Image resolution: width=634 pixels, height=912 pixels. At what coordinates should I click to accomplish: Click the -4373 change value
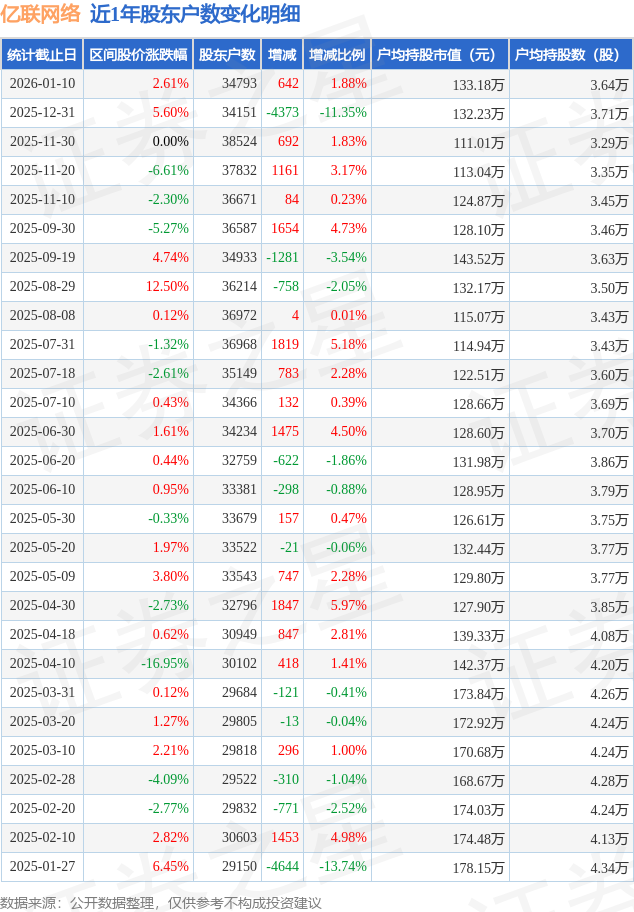click(282, 113)
